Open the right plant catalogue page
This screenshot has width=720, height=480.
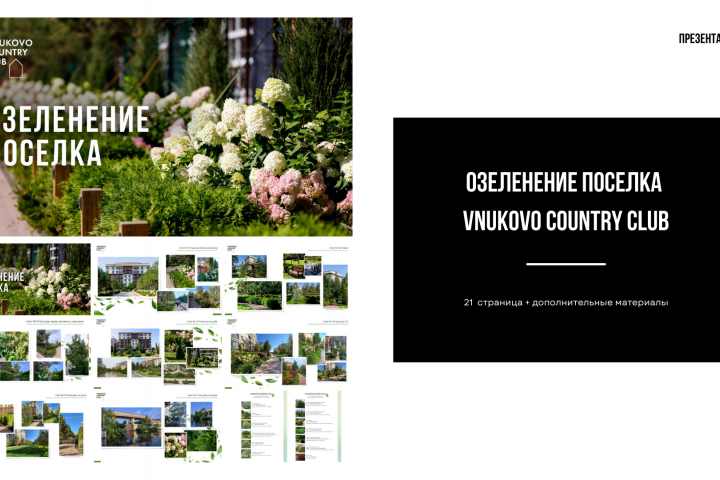tap(313, 427)
